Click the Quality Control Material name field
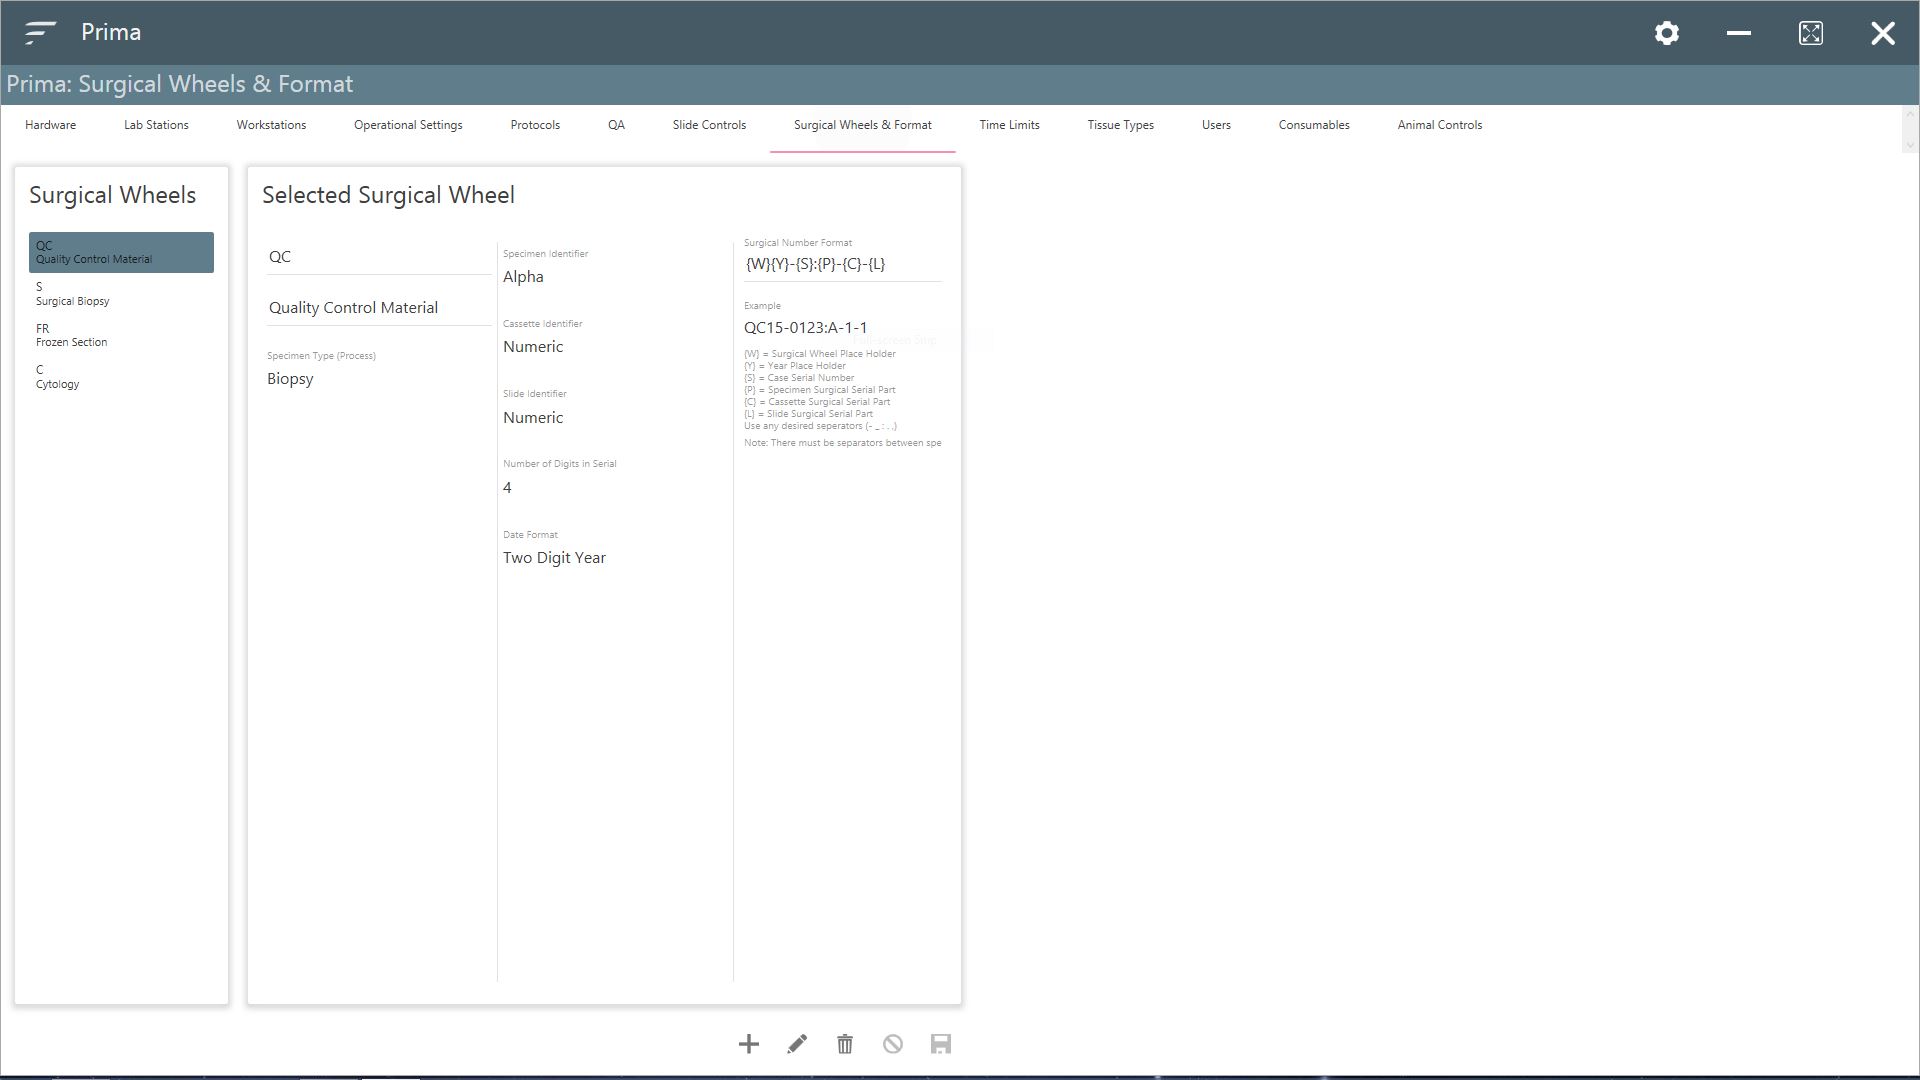Image resolution: width=1920 pixels, height=1080 pixels. pos(379,308)
